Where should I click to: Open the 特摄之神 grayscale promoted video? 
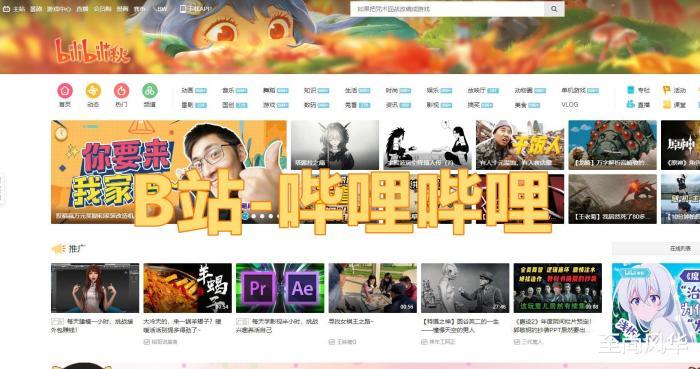(465, 288)
